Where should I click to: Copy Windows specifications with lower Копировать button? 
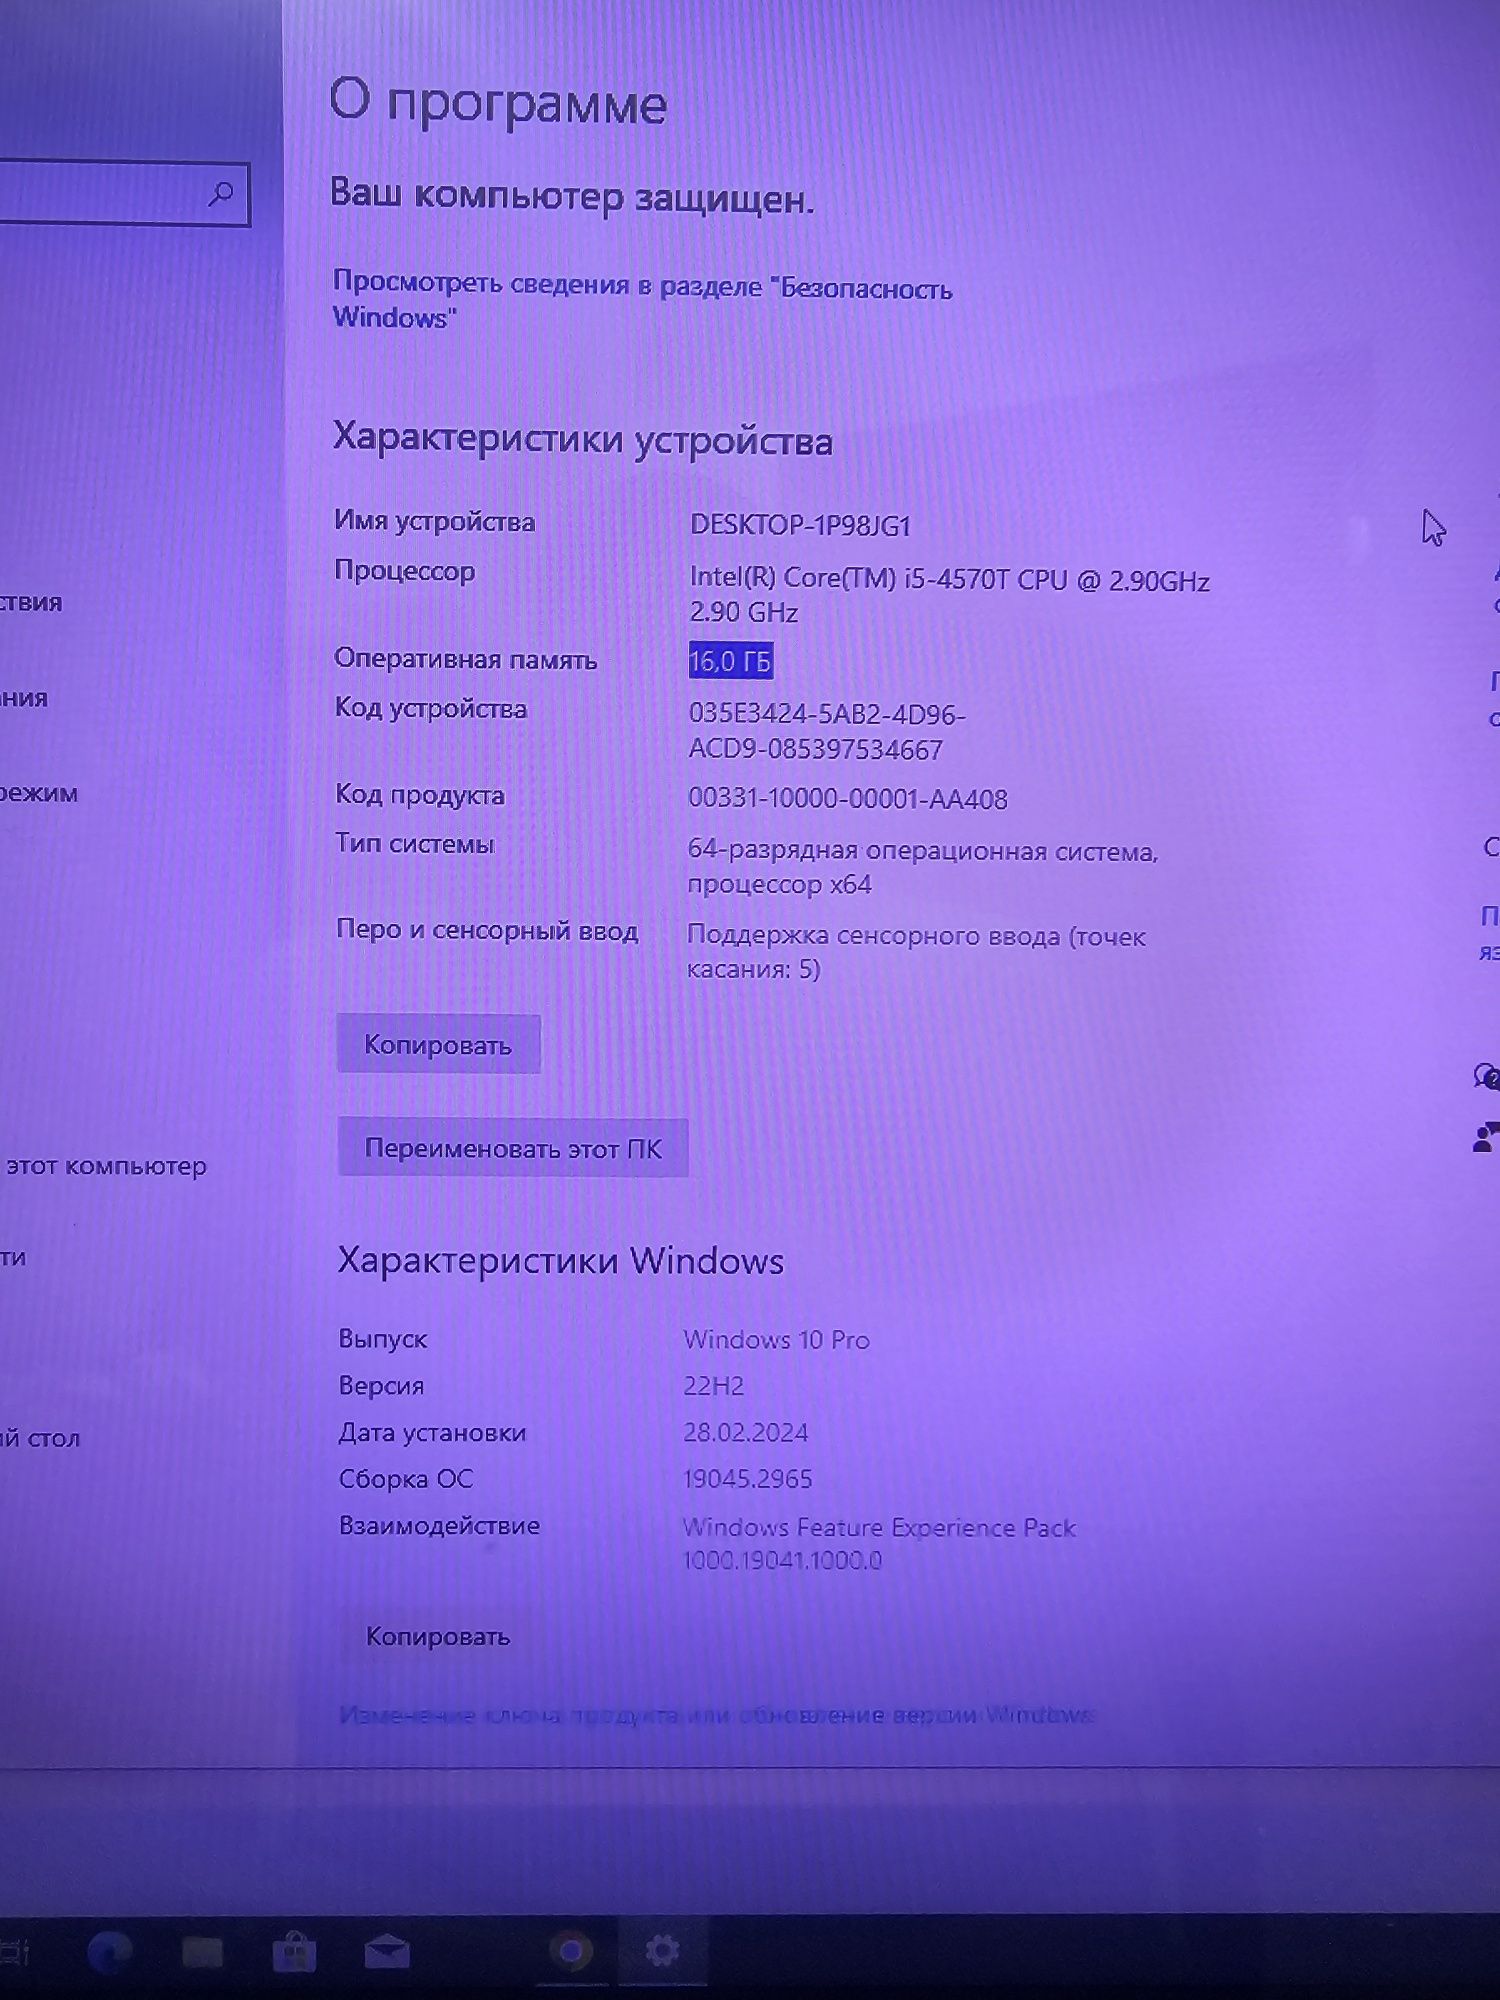tap(438, 1636)
